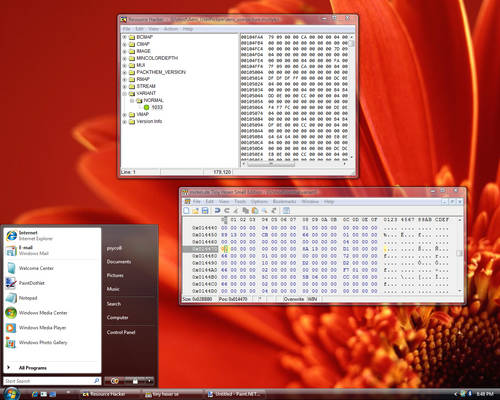Expand the CMAP folder node
The image size is (500, 400).
(x=125, y=44)
